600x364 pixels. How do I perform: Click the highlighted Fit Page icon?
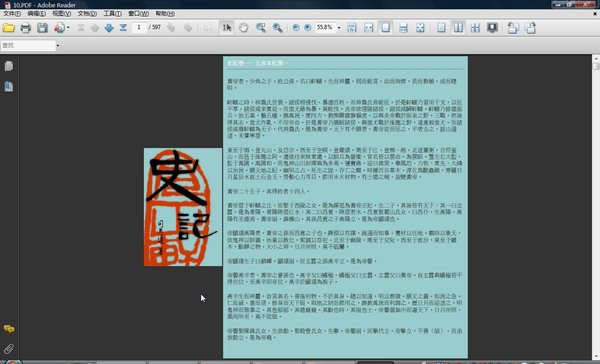coord(386,28)
